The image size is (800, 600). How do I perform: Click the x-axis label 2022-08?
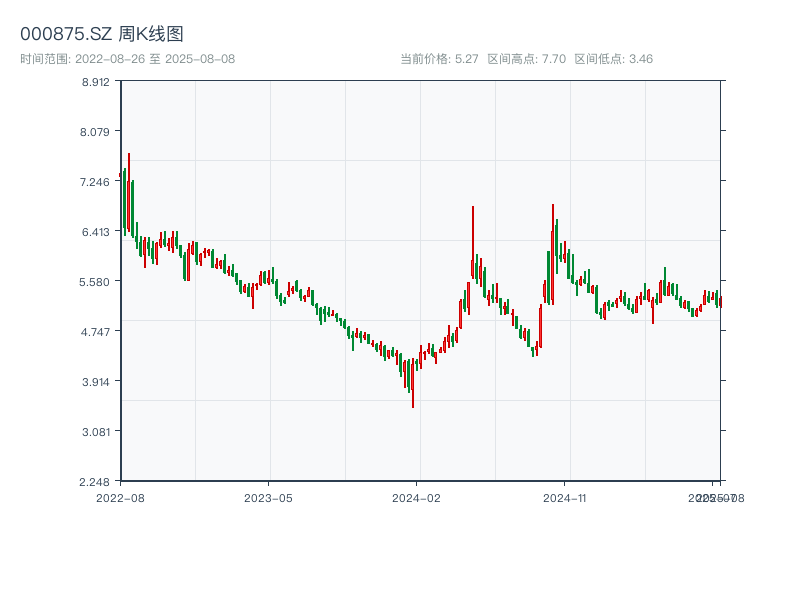coord(120,498)
